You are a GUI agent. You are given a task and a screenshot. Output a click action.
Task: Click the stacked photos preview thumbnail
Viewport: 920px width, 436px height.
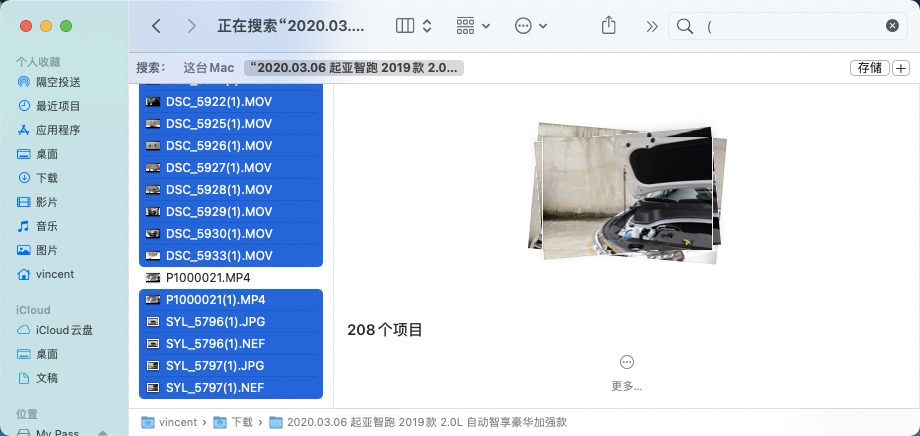point(627,193)
